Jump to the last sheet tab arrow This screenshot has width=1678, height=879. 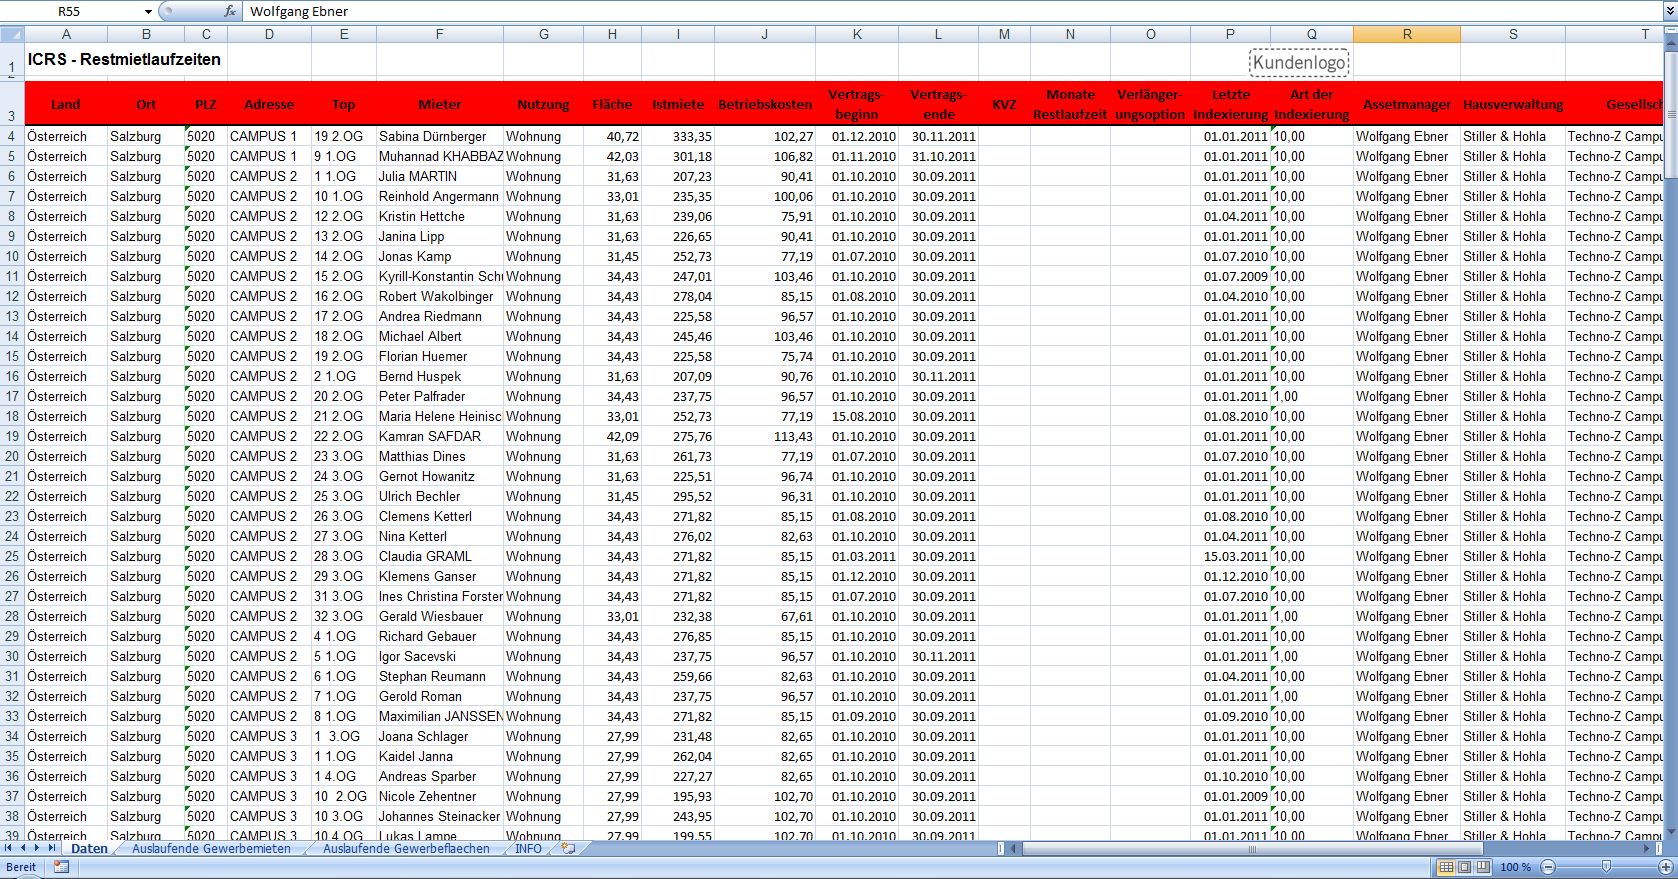[x=52, y=848]
